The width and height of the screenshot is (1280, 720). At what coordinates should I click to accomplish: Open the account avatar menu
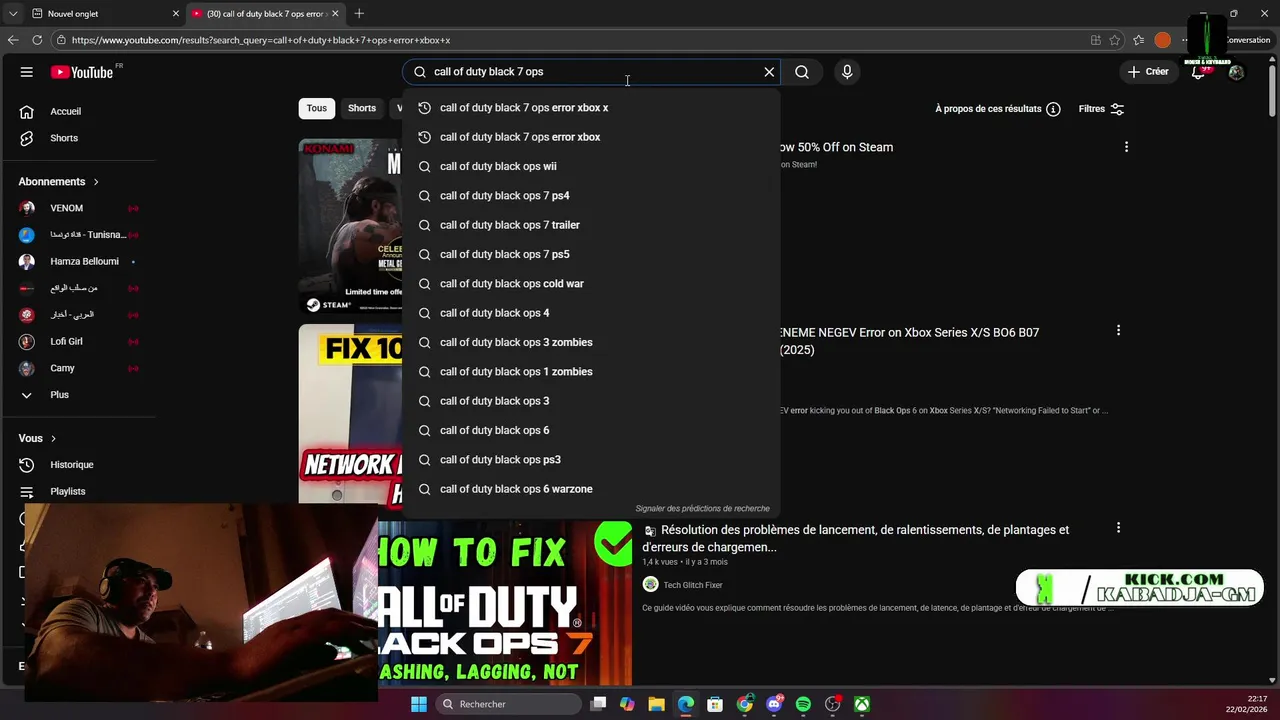coord(1236,72)
